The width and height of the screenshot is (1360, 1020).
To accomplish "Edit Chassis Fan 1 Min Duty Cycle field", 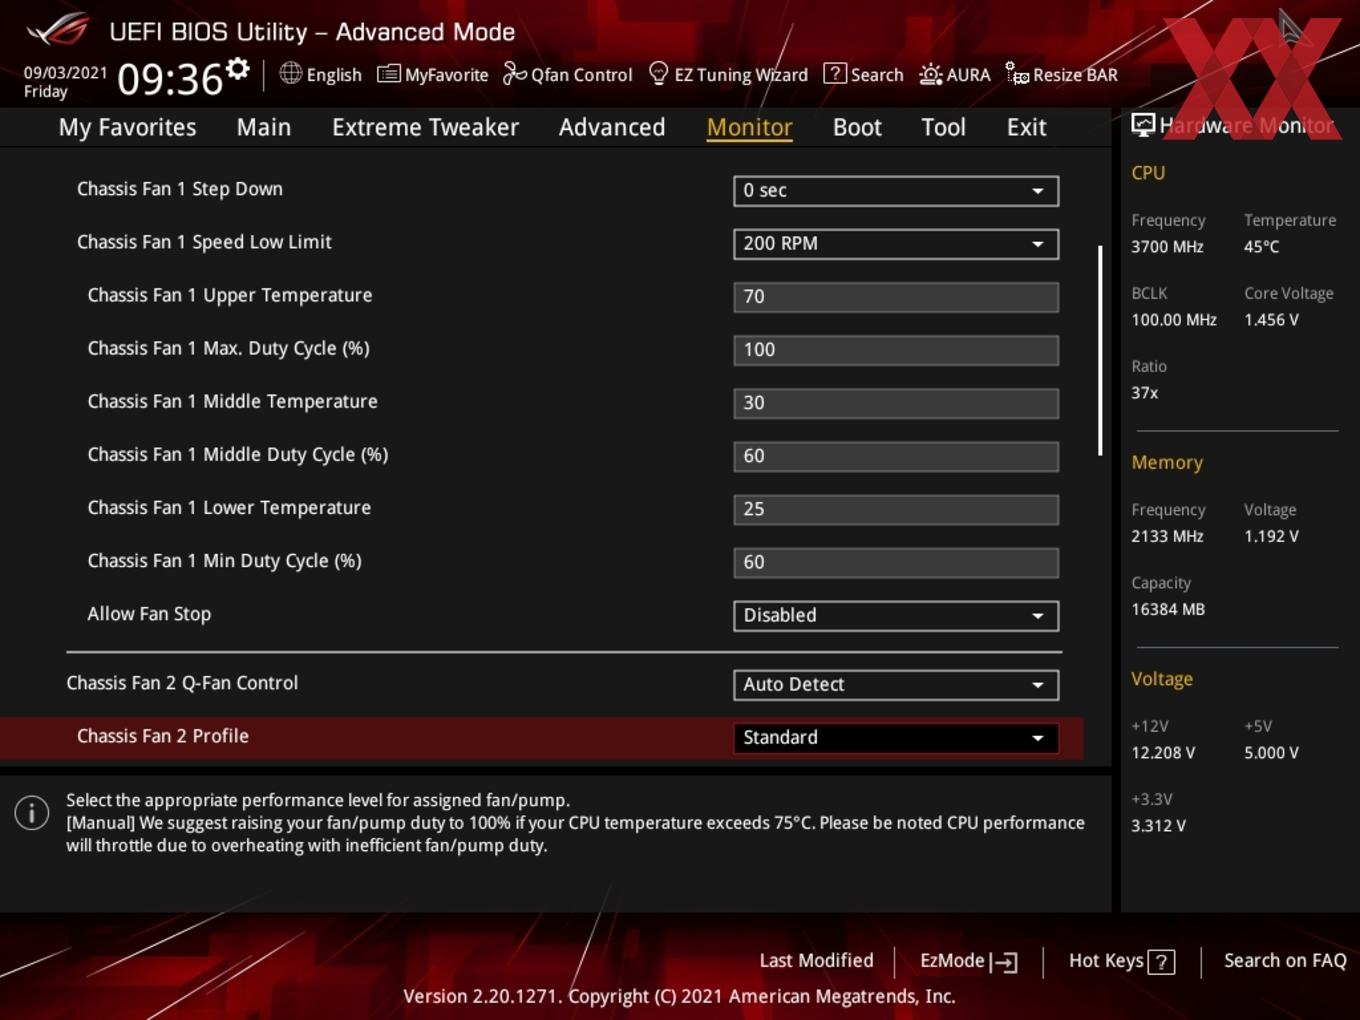I will (x=896, y=561).
